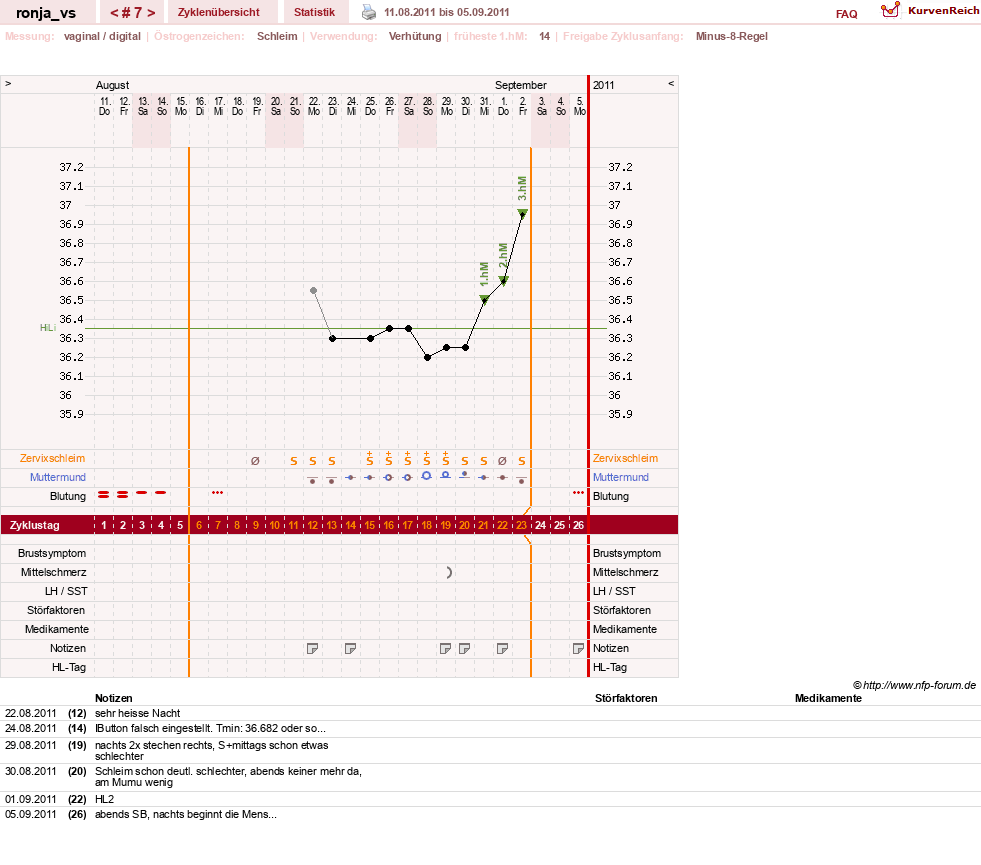Open note icon on cycle day 14
Screen dimensions: 981x865
pos(350,649)
